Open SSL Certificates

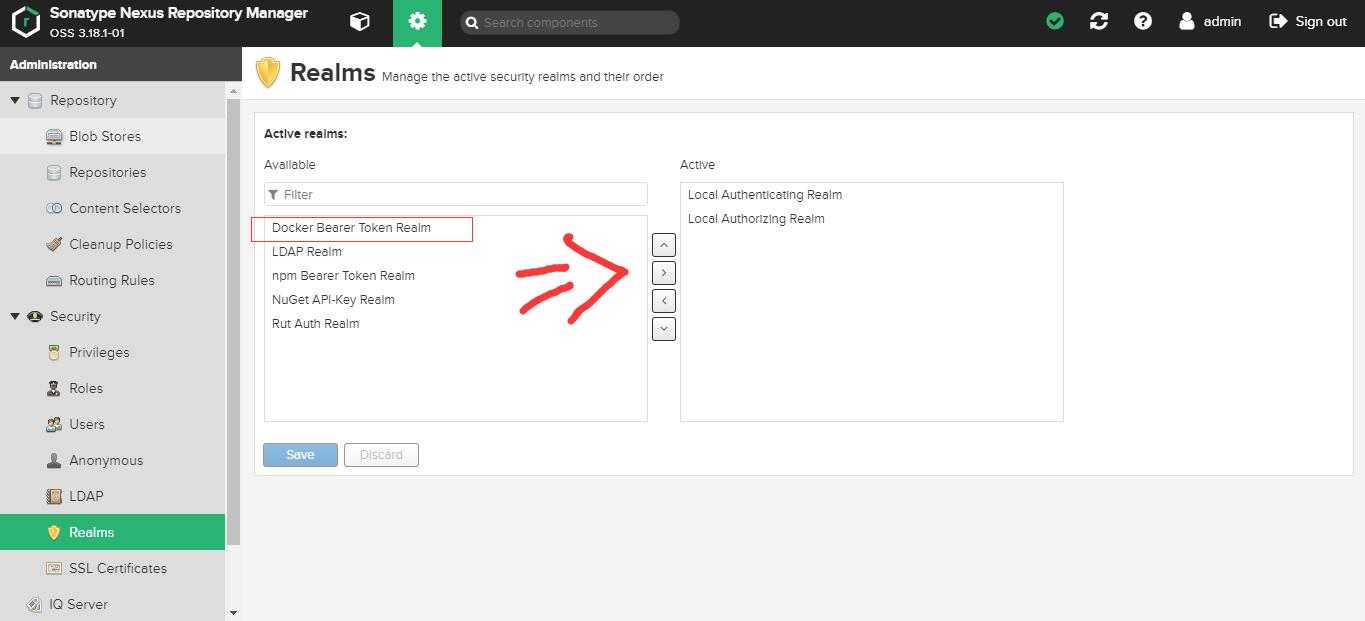pos(118,568)
